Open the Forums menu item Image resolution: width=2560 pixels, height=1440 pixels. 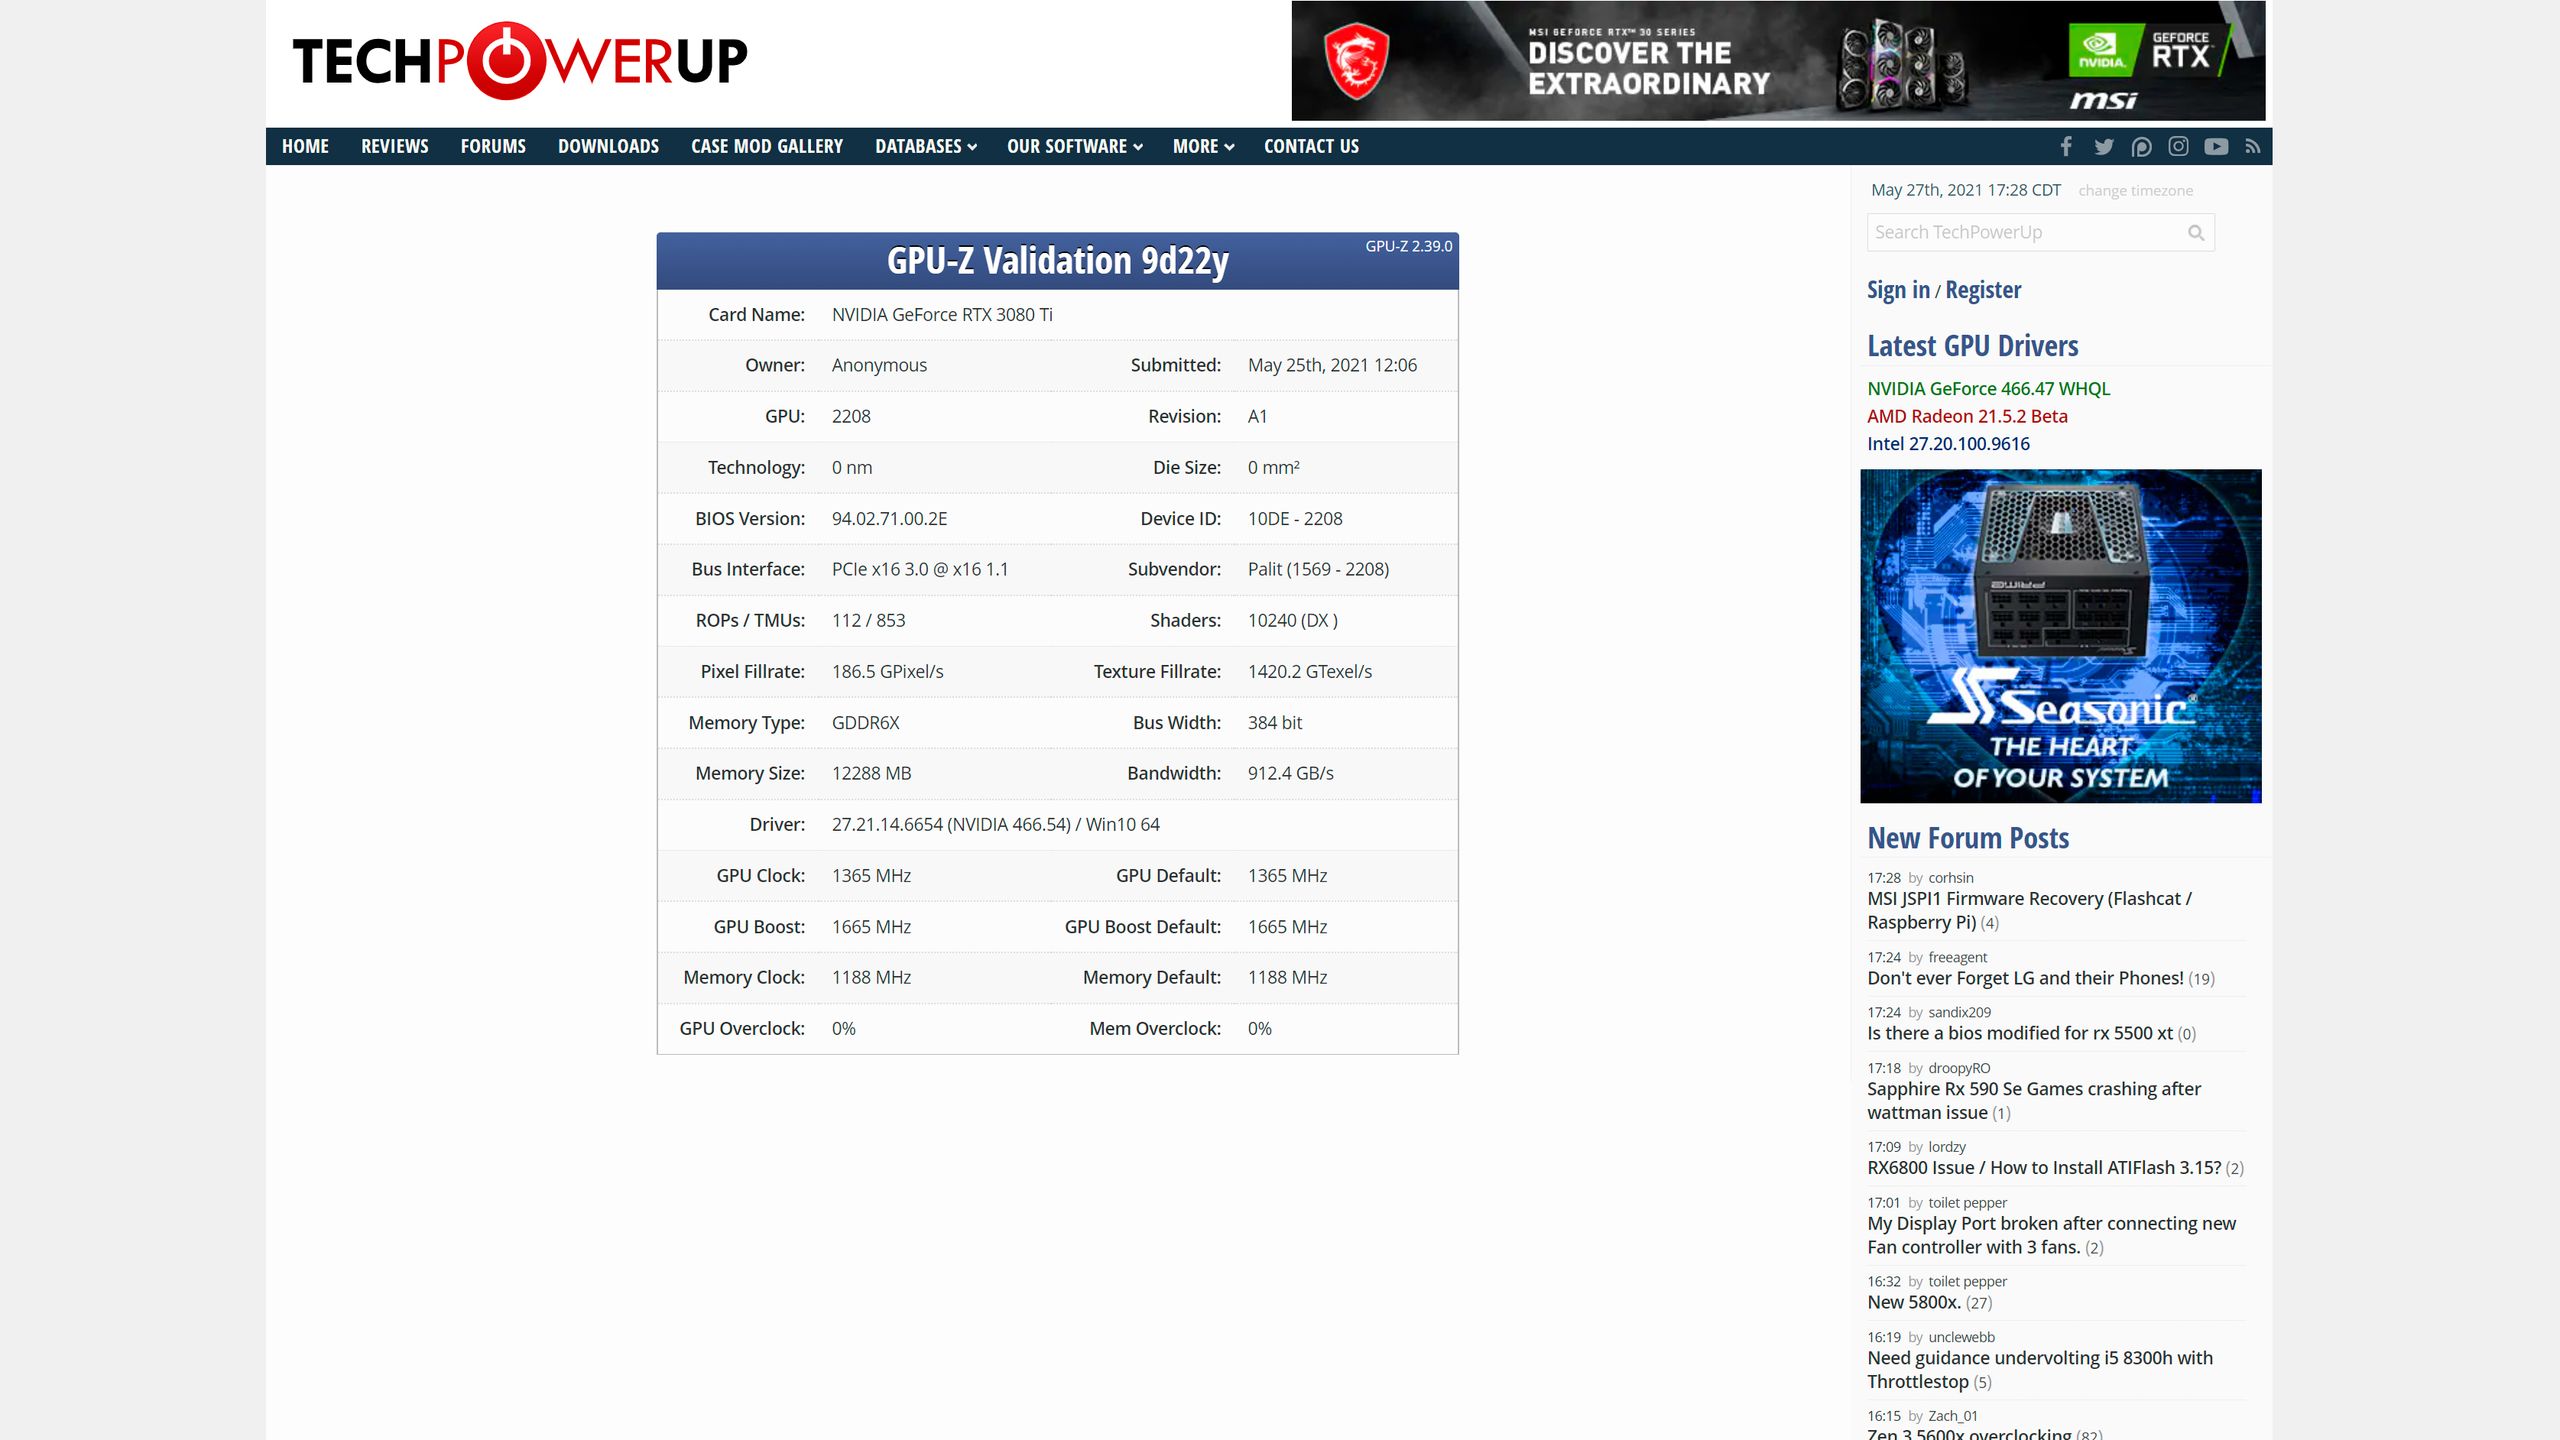(493, 147)
